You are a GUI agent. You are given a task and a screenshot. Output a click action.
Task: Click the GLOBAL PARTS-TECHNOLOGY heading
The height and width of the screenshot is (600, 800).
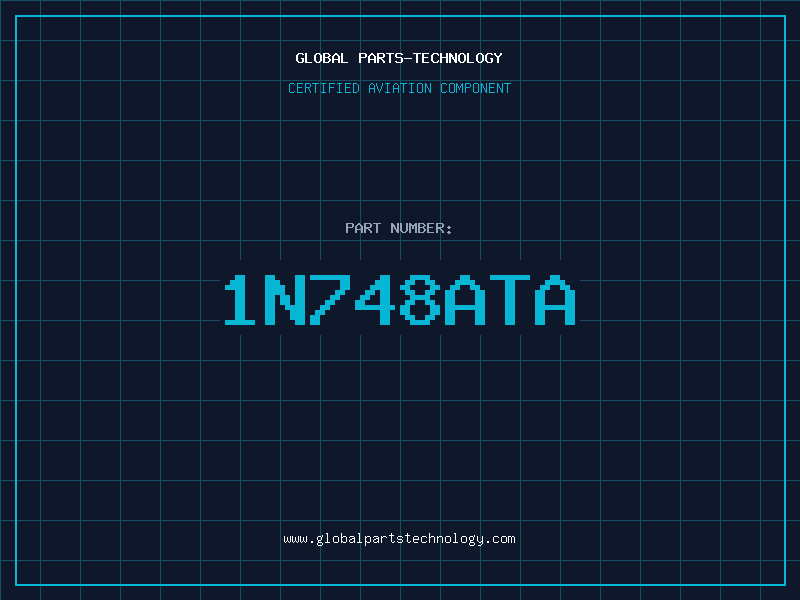click(399, 58)
